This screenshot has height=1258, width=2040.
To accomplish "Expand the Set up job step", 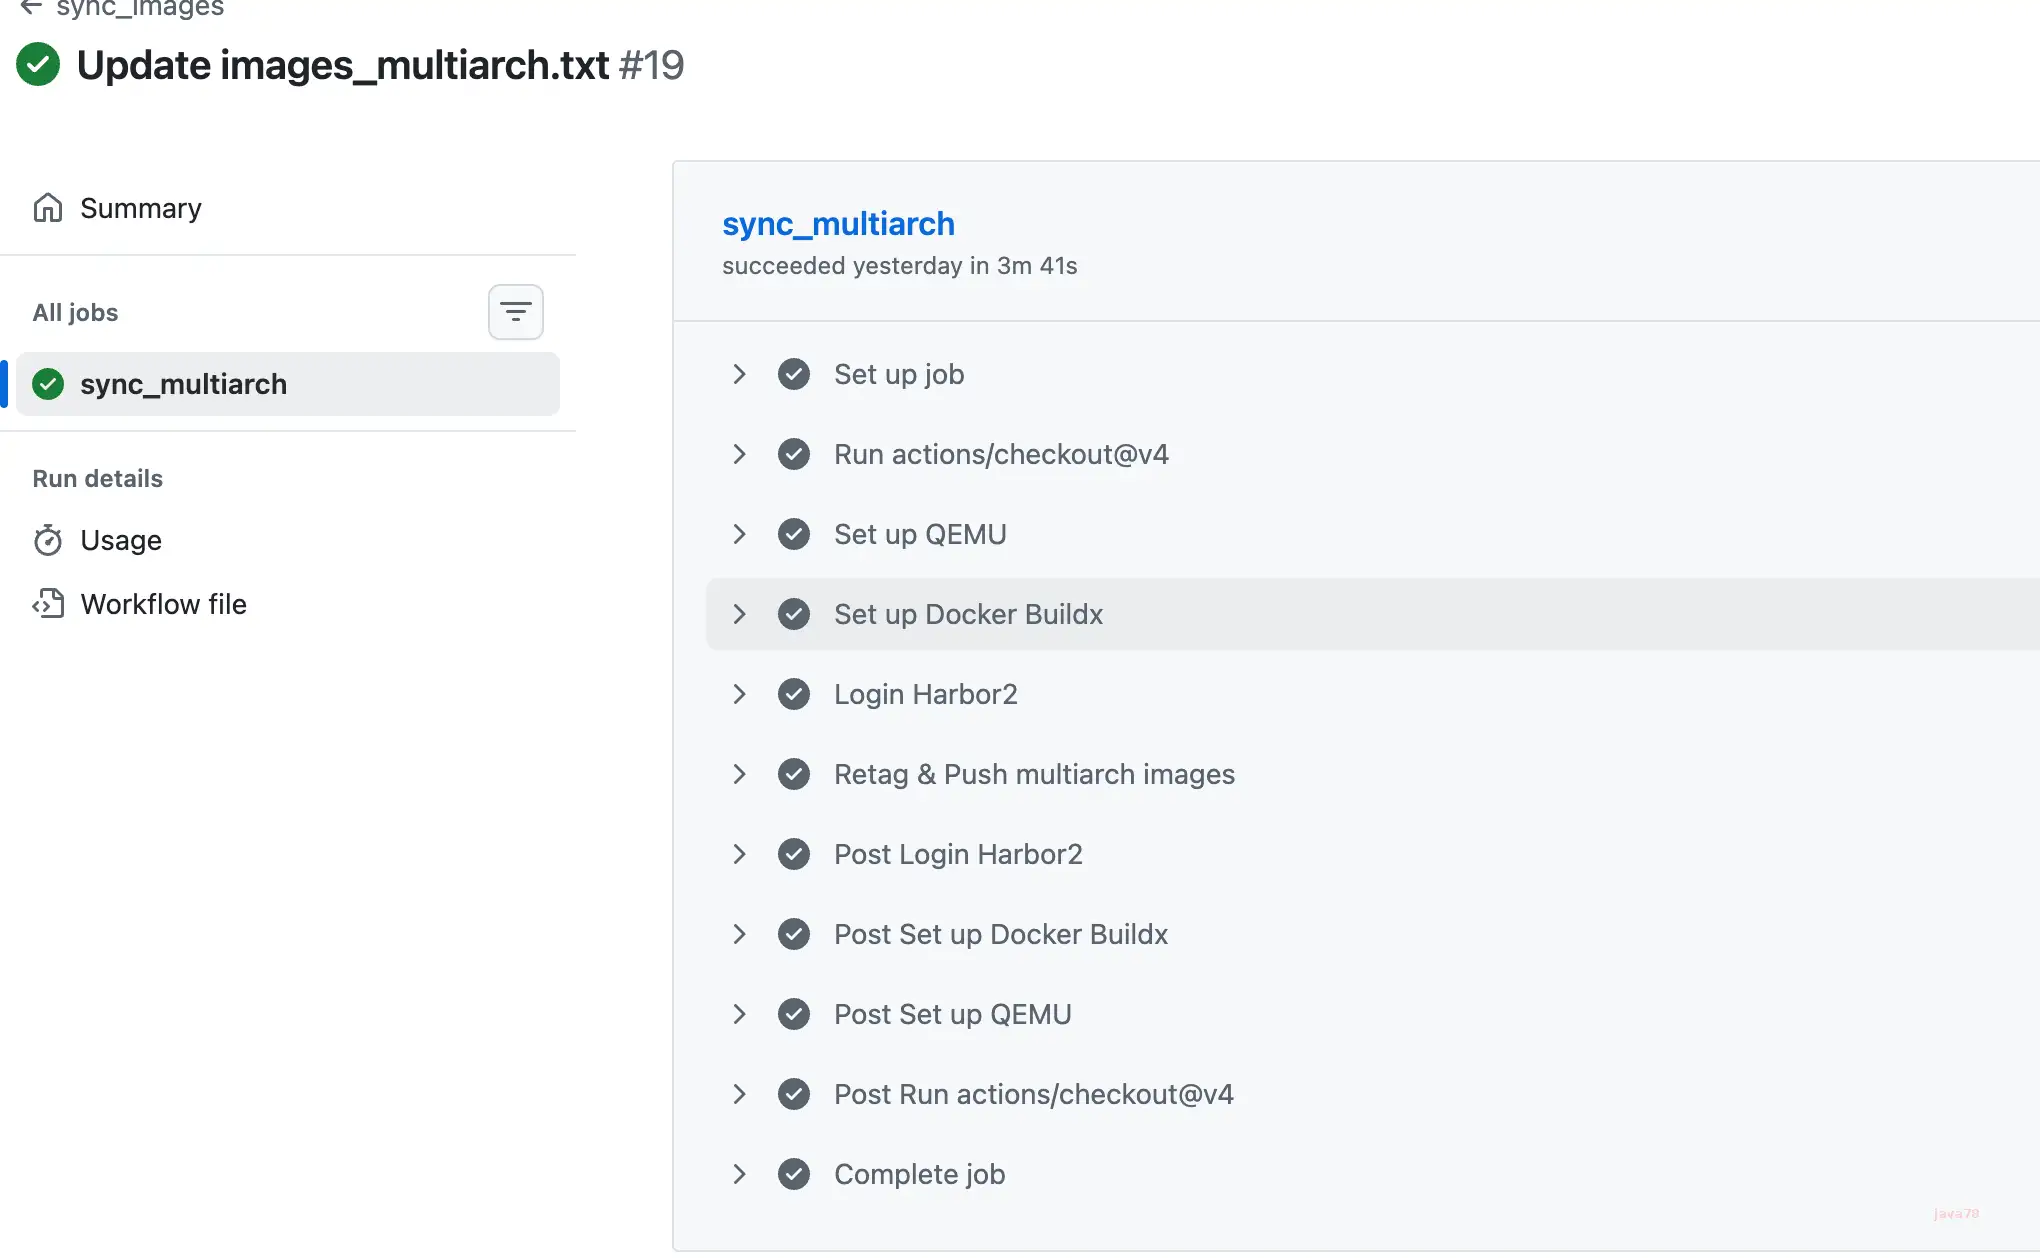I will [740, 374].
